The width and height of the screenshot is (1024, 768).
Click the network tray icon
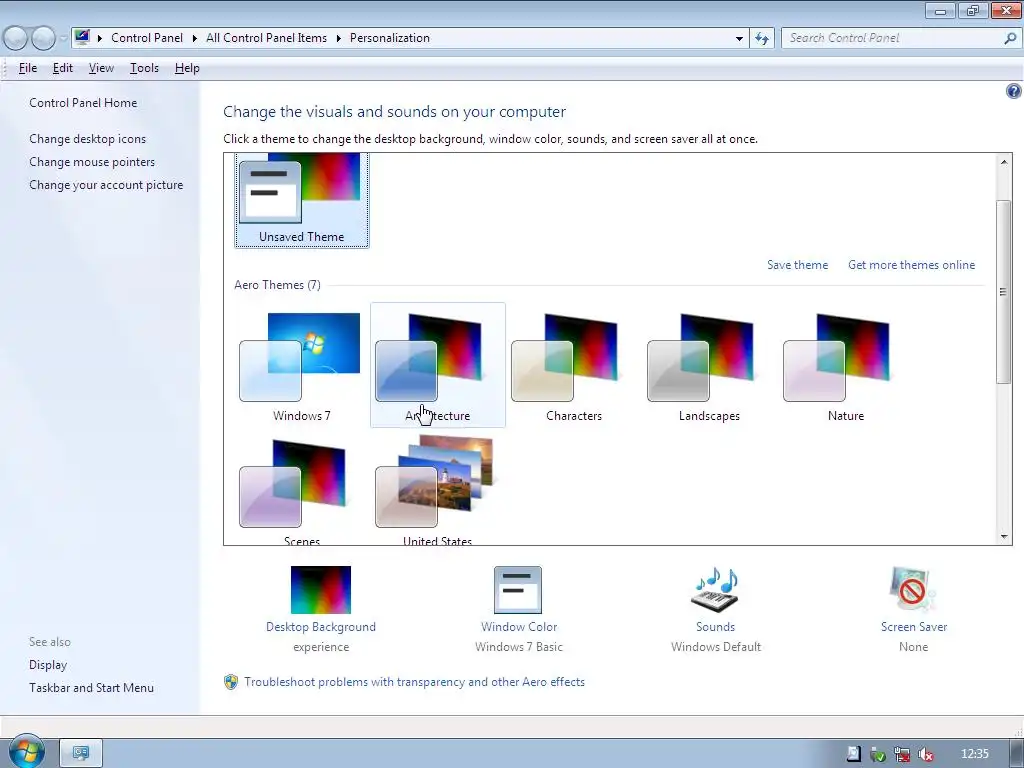tap(902, 754)
